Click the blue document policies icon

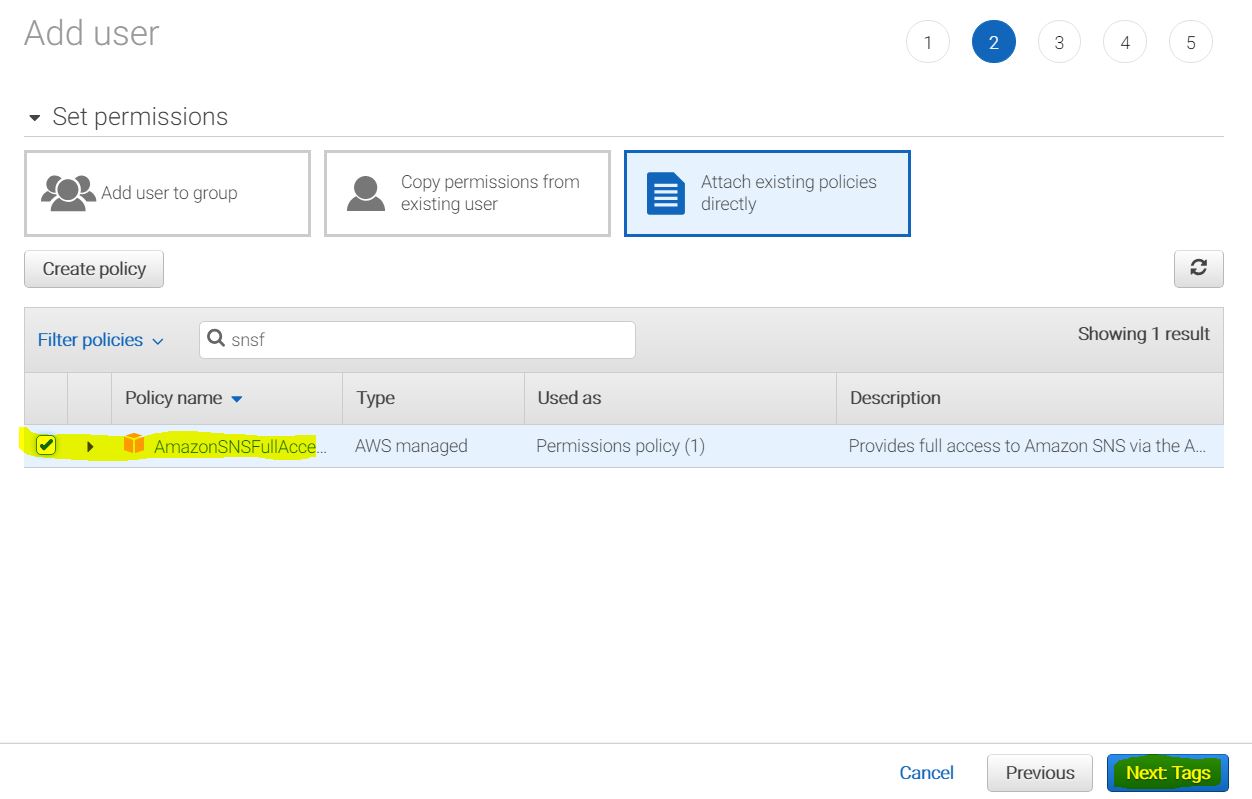point(665,193)
